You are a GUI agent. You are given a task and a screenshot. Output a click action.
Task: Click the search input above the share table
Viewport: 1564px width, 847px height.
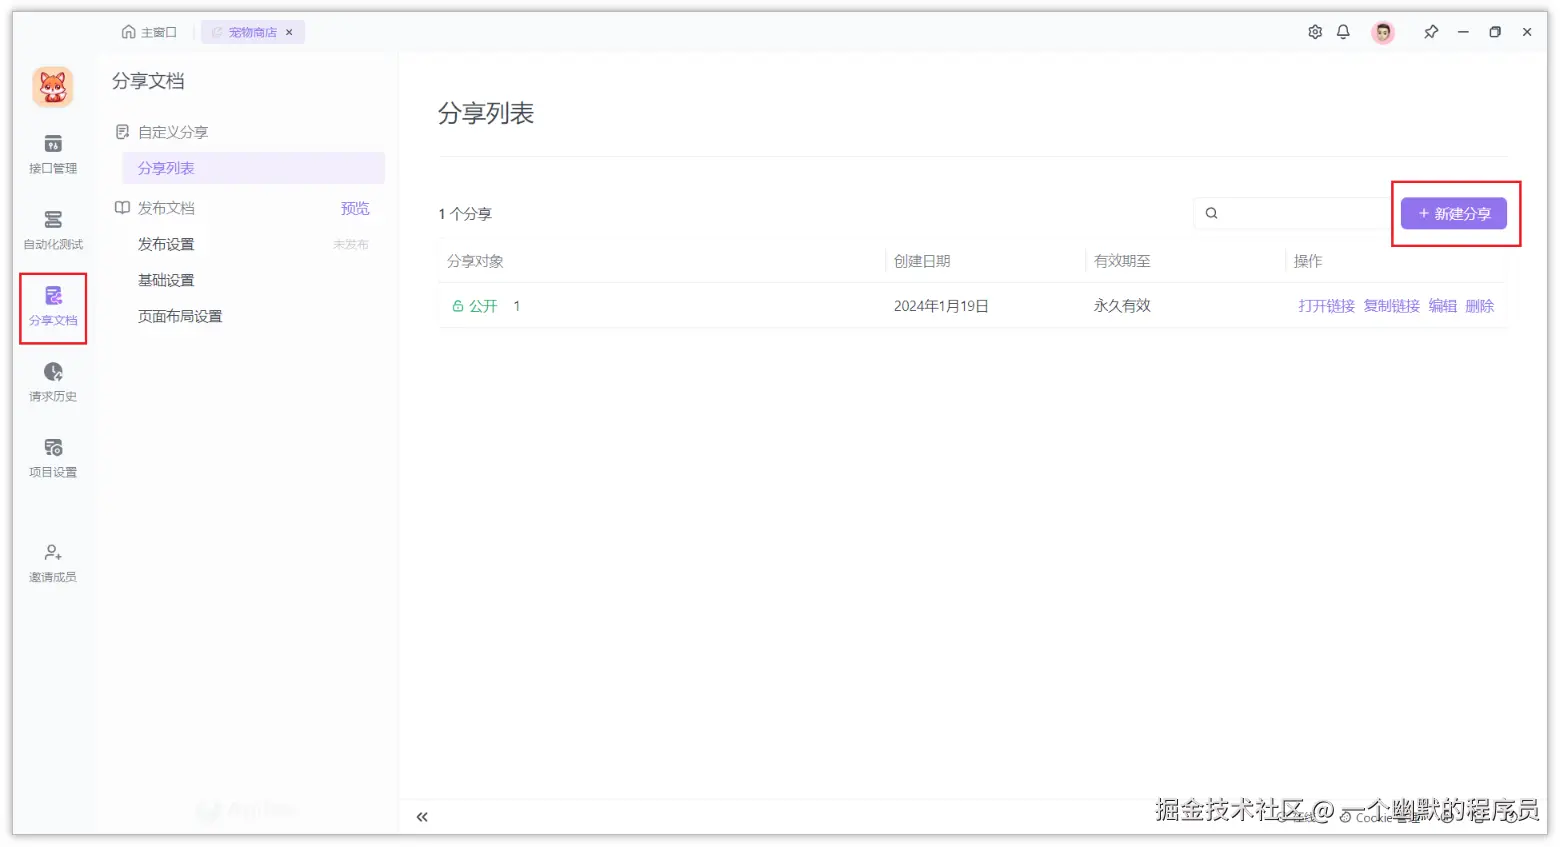click(x=1290, y=213)
